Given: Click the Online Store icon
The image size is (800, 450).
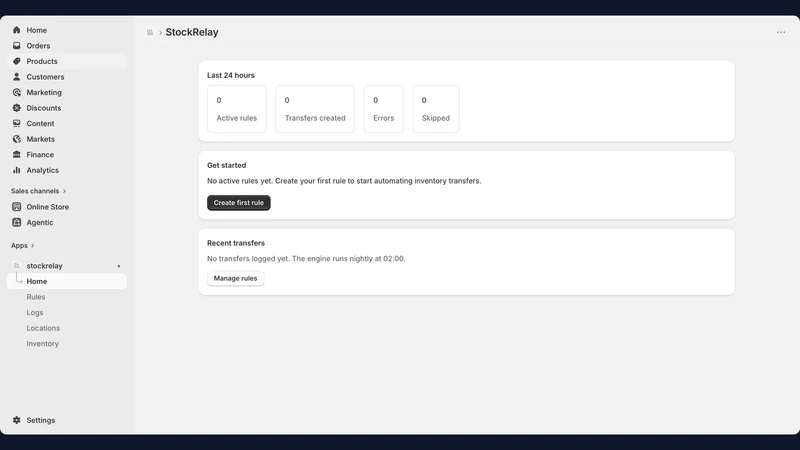Looking at the screenshot, I should [16, 207].
